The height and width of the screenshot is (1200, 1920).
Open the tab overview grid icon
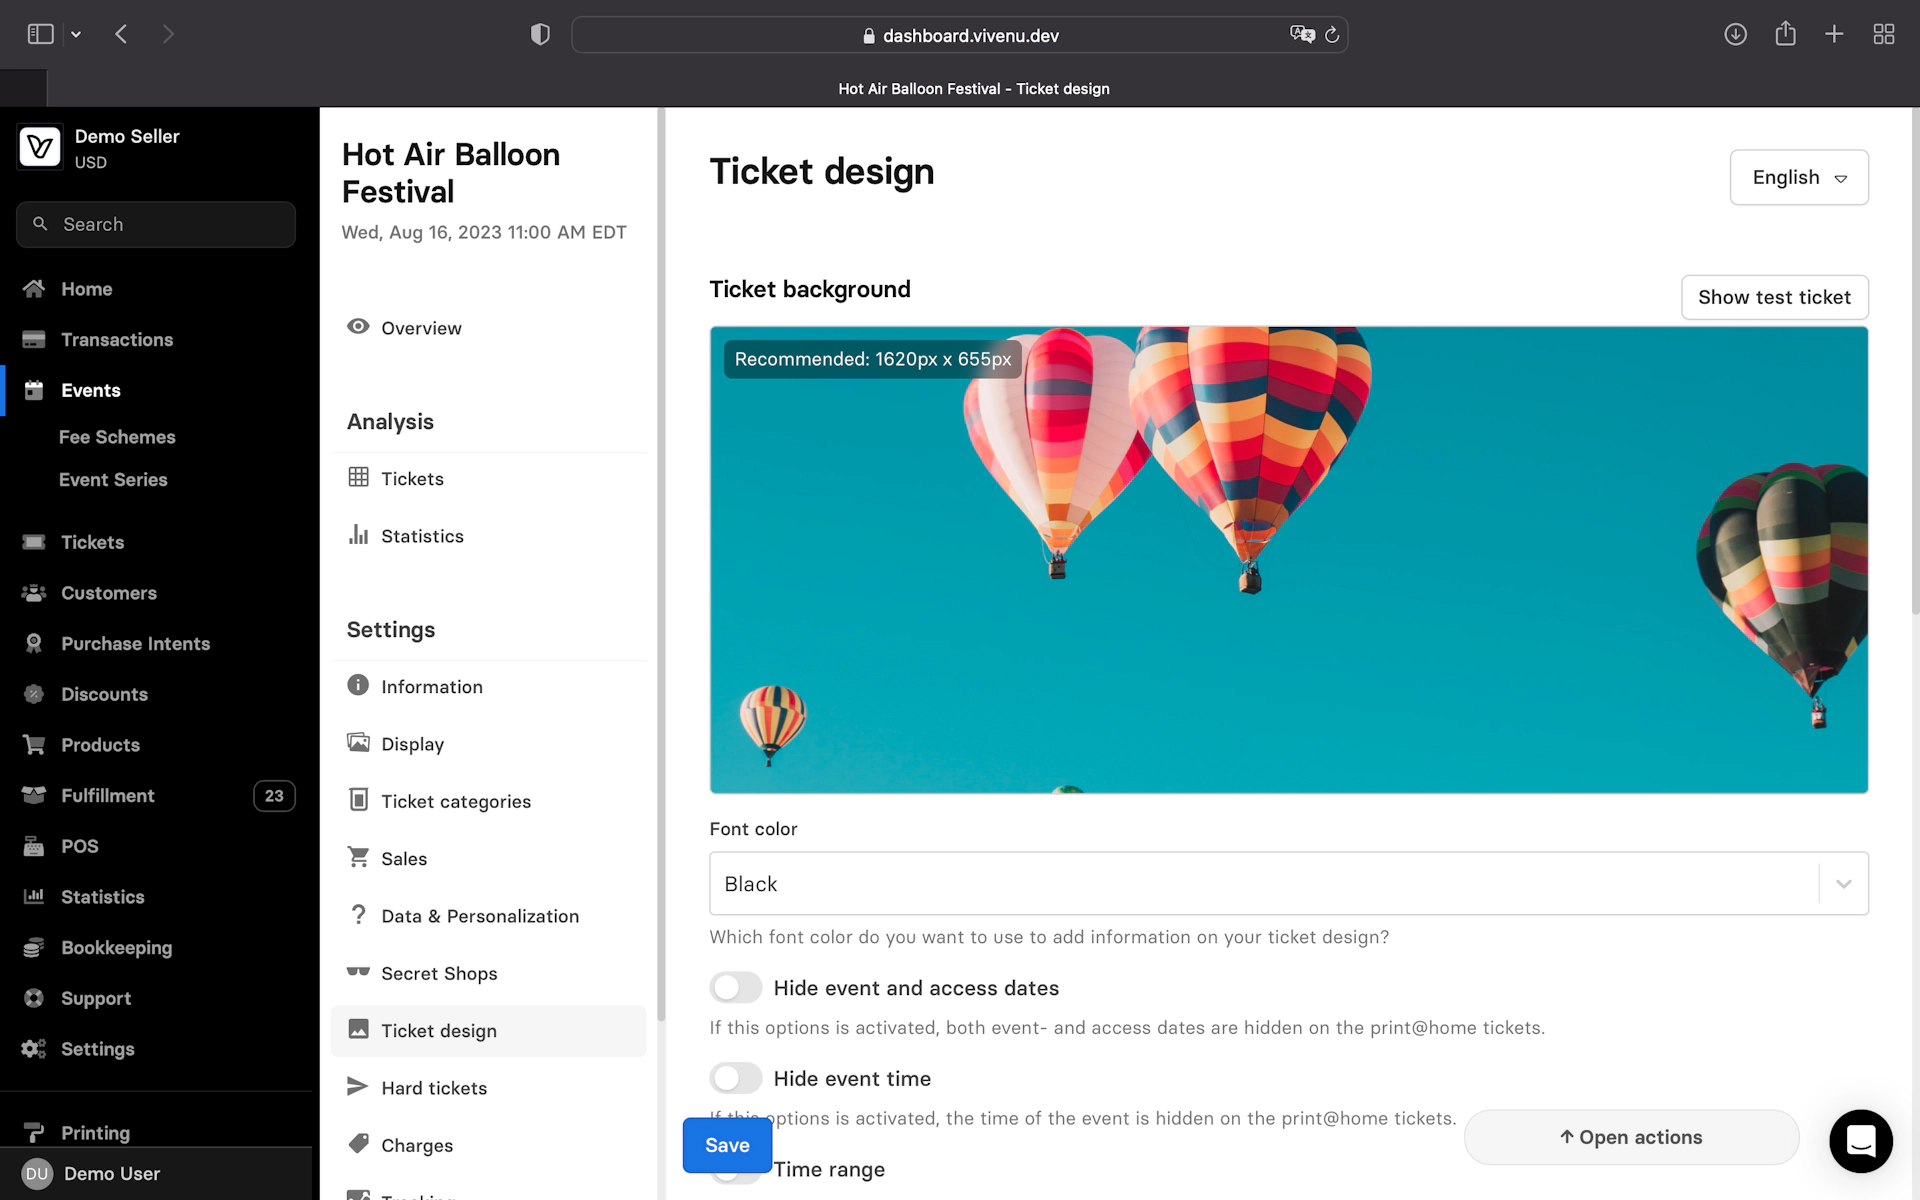pyautogui.click(x=1883, y=35)
